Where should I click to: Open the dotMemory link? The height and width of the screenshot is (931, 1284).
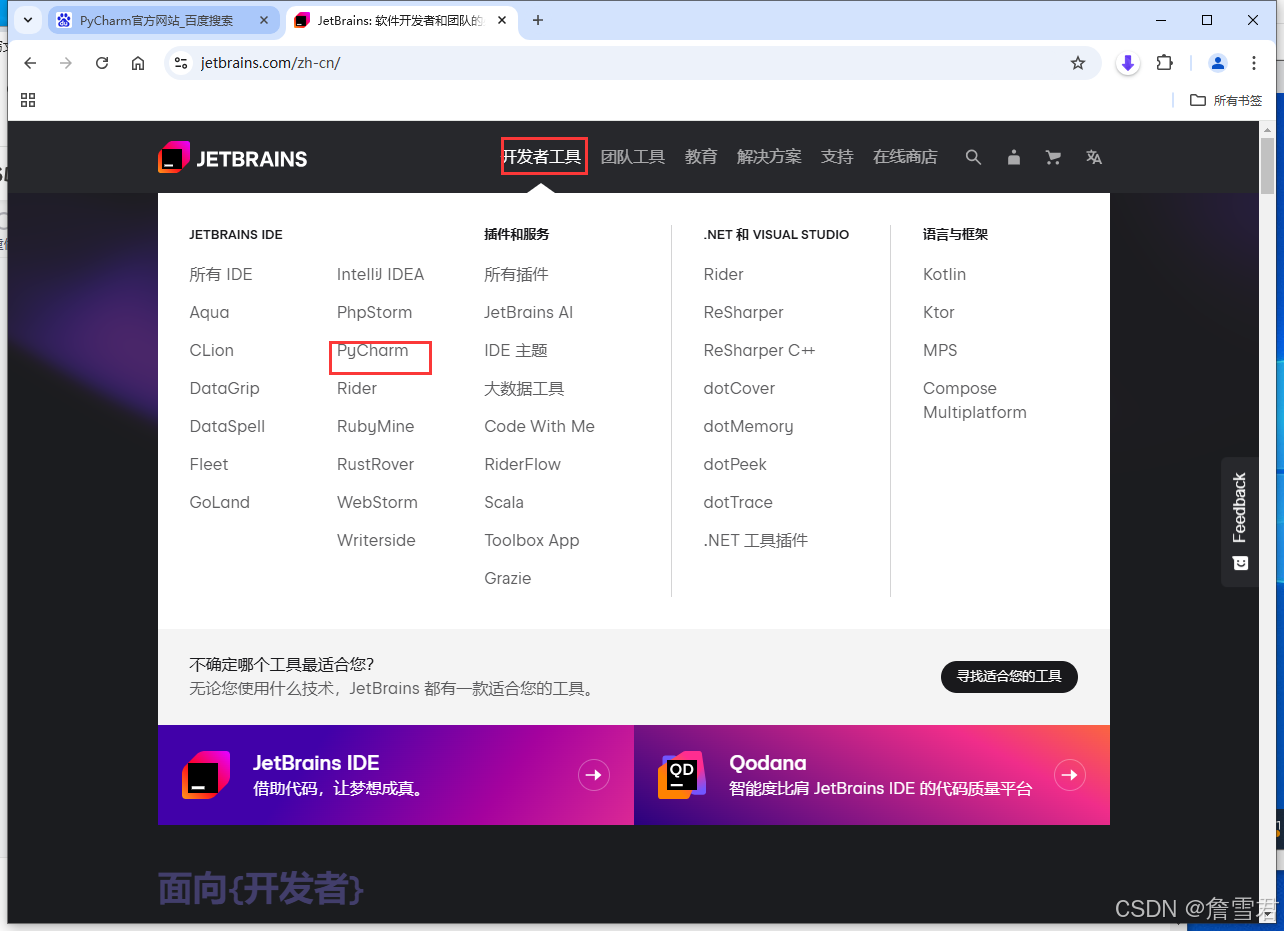pyautogui.click(x=748, y=427)
